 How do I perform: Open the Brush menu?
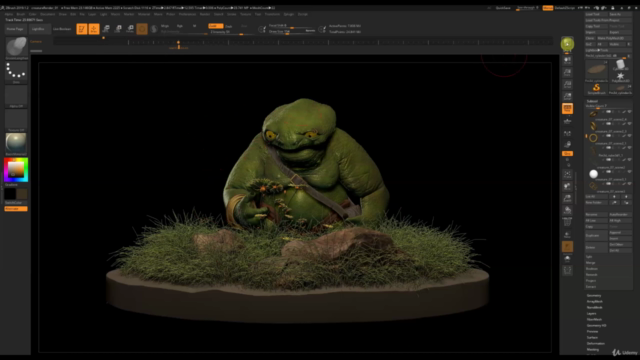pyautogui.click(x=20, y=14)
